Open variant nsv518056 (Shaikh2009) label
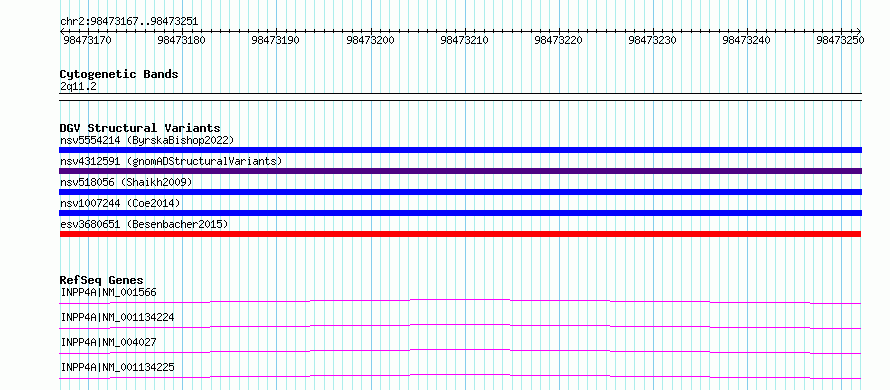 (126, 182)
